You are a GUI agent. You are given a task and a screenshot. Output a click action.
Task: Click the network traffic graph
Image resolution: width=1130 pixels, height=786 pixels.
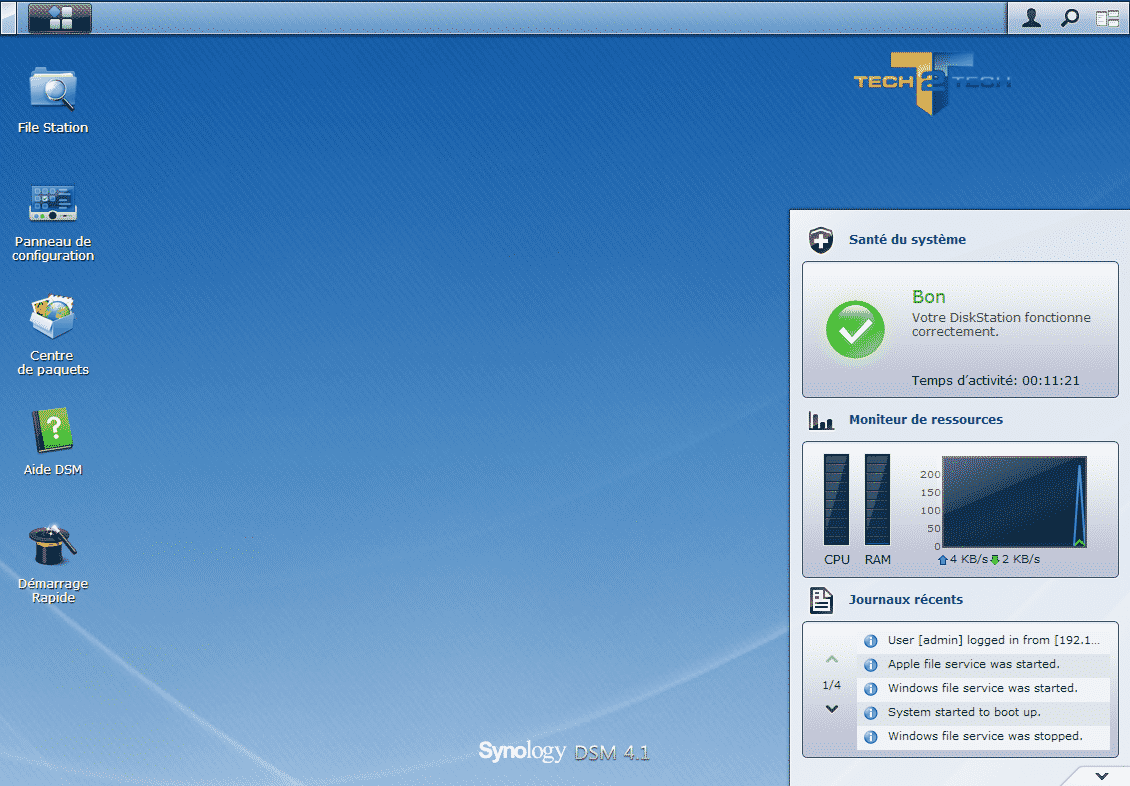(1014, 501)
